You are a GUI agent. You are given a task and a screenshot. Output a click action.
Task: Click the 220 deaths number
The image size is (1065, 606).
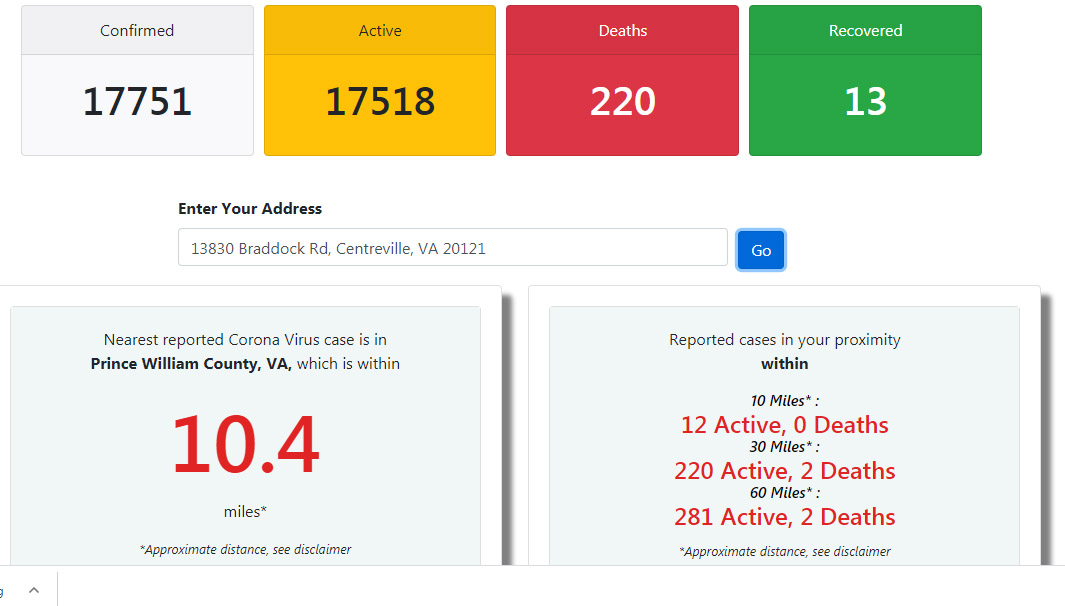[x=623, y=102]
